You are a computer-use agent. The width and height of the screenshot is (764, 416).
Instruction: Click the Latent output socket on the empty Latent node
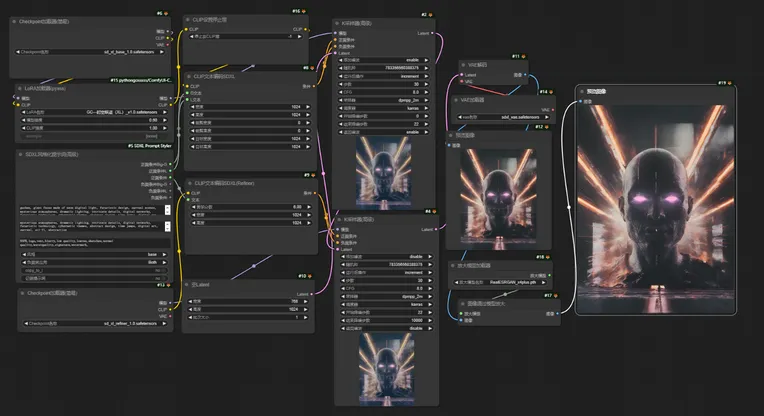coord(313,294)
